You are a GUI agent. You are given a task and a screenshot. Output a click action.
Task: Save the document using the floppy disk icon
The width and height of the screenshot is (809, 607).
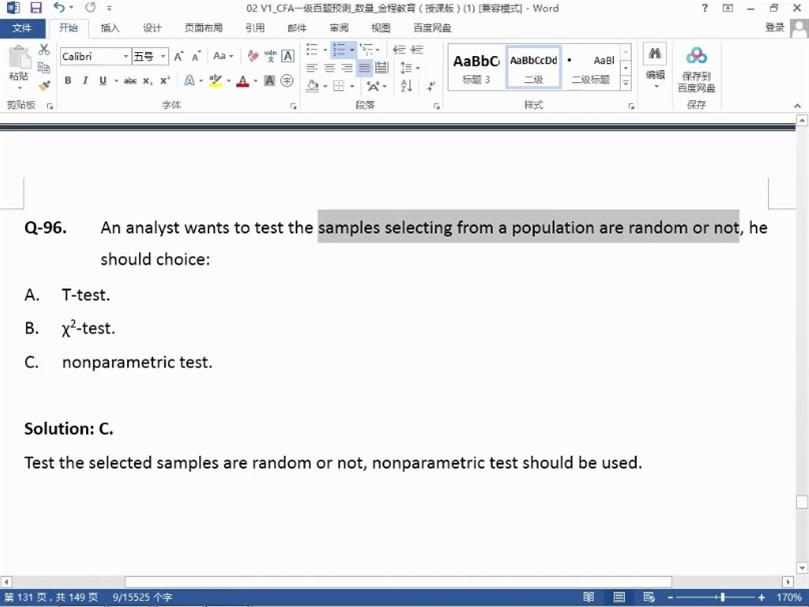click(35, 8)
